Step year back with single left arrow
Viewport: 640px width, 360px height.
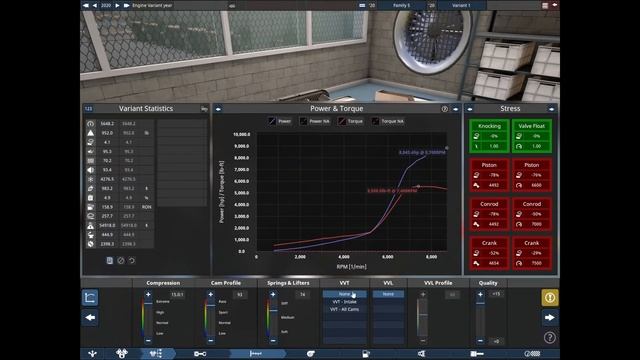coord(95,5)
